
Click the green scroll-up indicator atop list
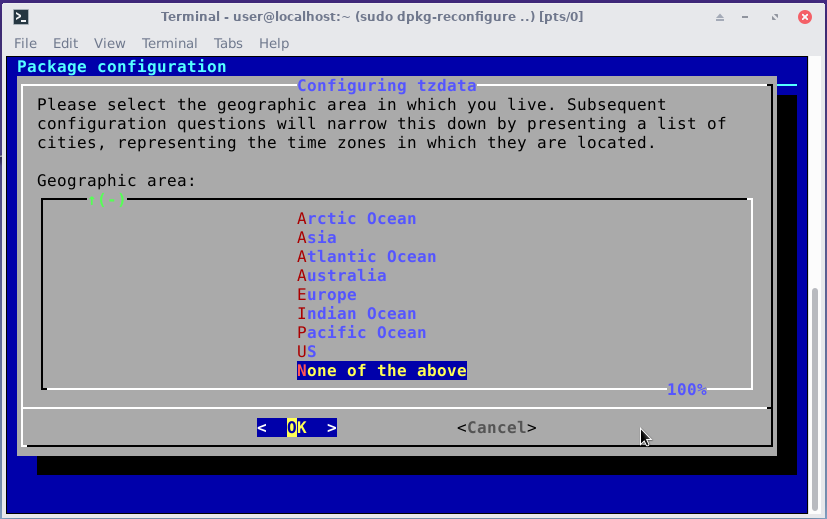(x=107, y=200)
